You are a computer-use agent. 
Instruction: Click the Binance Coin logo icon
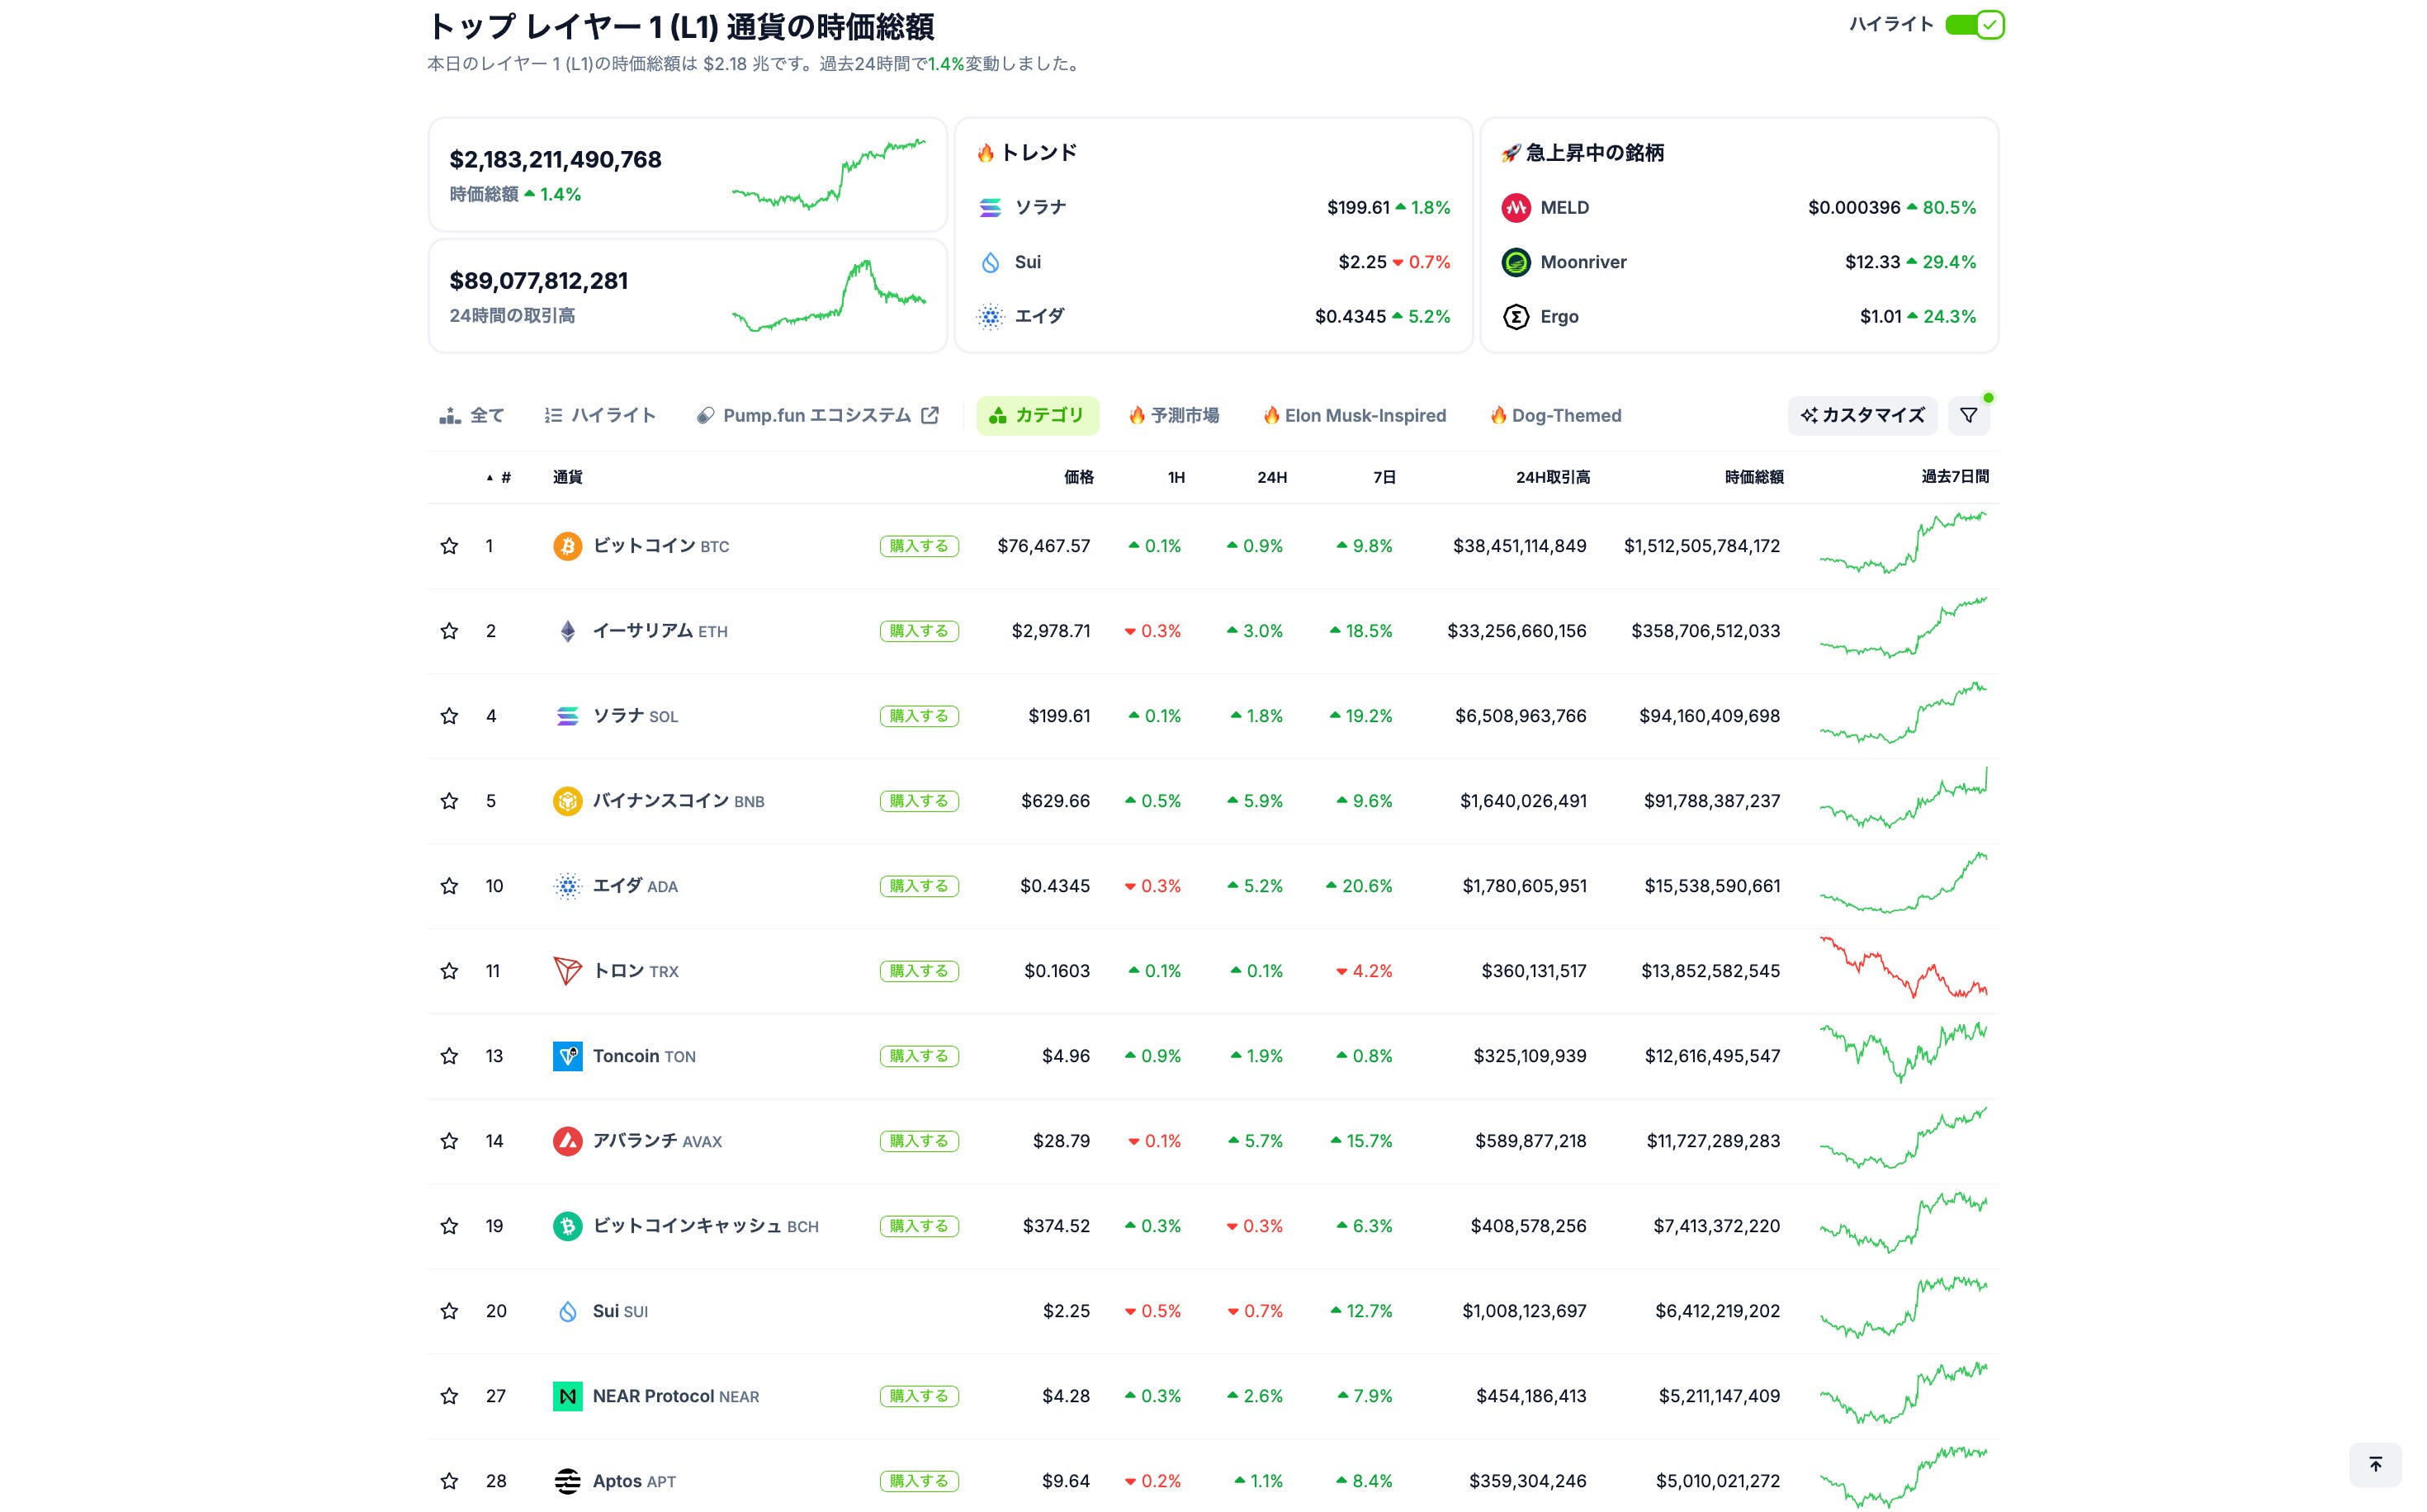pos(567,801)
